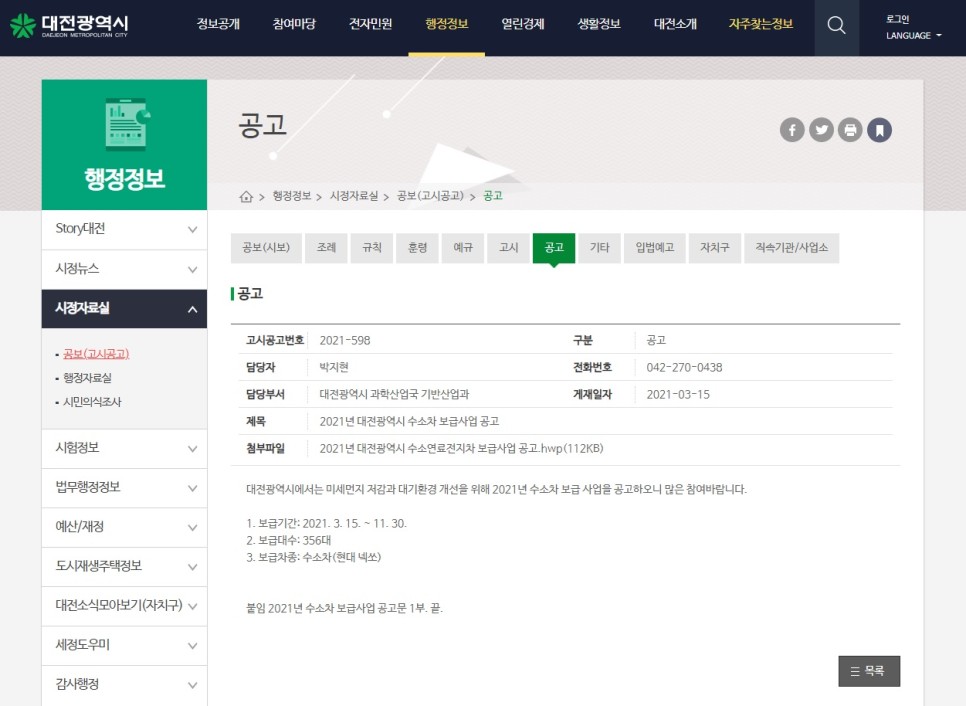
Task: Switch to the 조례 tab
Action: click(327, 248)
